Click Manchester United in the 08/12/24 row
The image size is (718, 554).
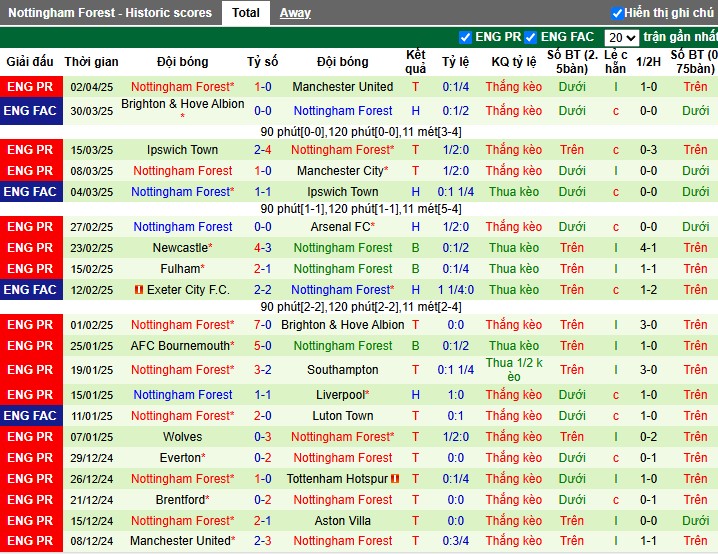click(x=182, y=541)
